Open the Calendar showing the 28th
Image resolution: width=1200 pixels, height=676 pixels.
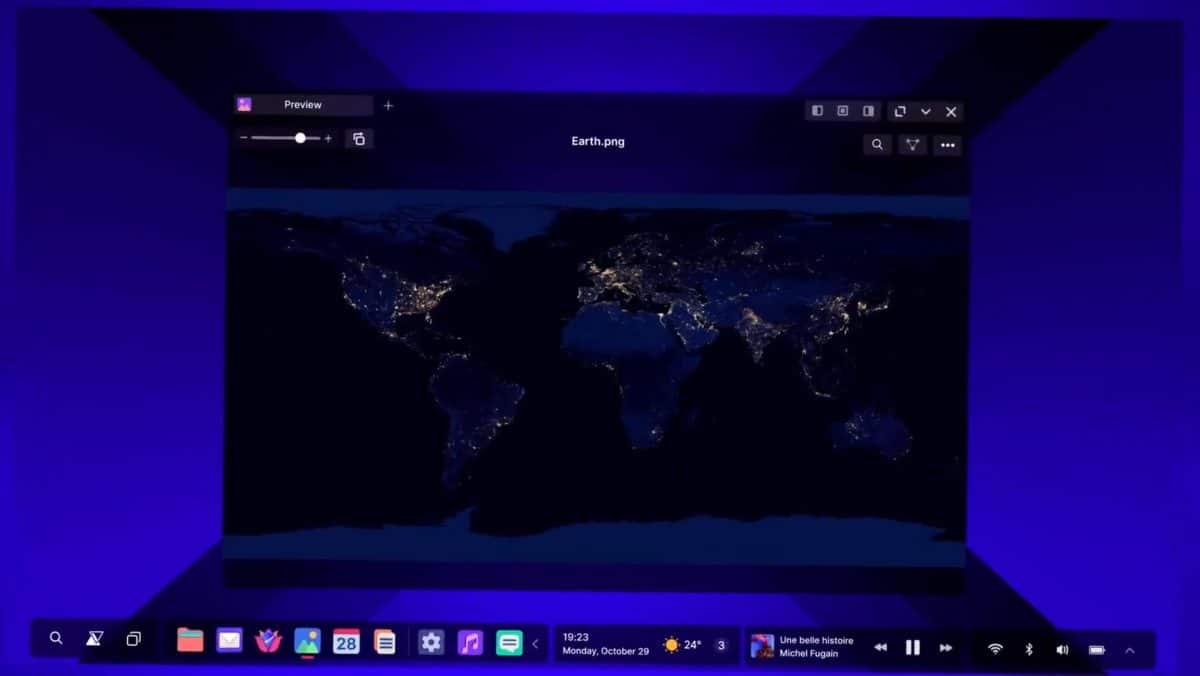346,641
